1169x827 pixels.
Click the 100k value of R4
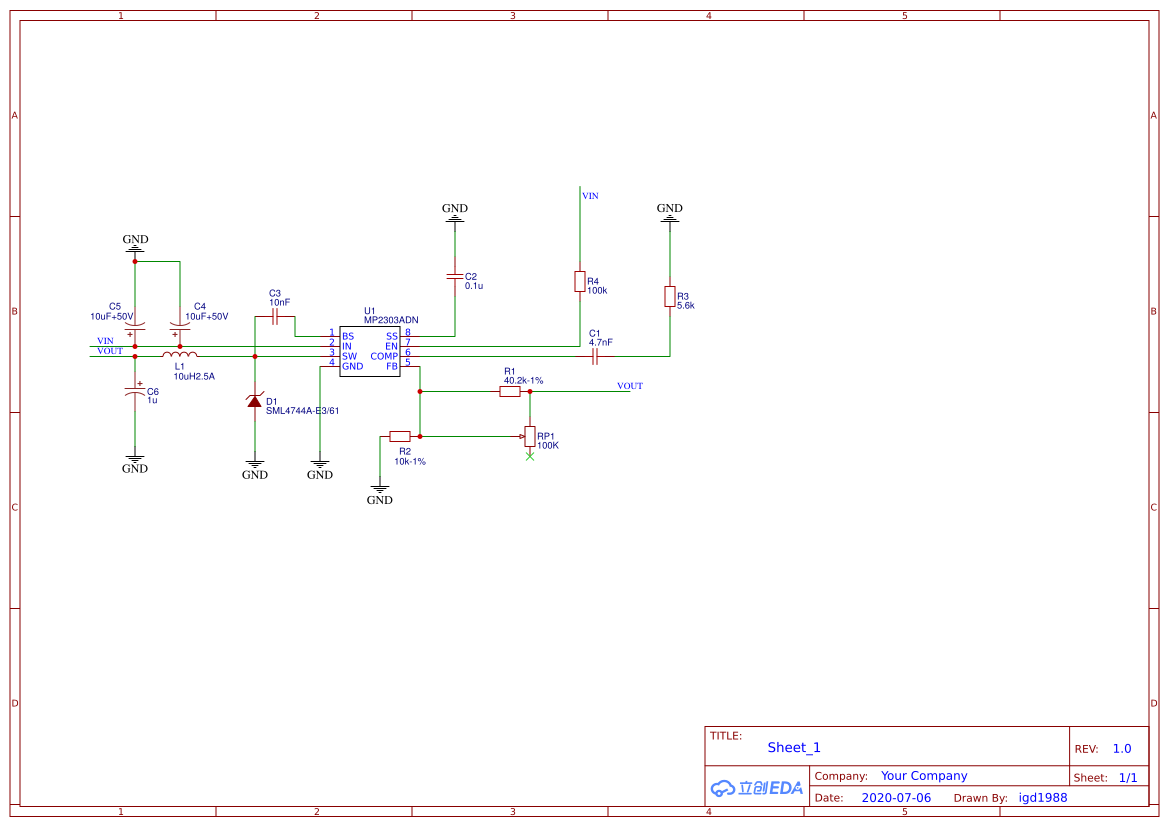point(597,291)
